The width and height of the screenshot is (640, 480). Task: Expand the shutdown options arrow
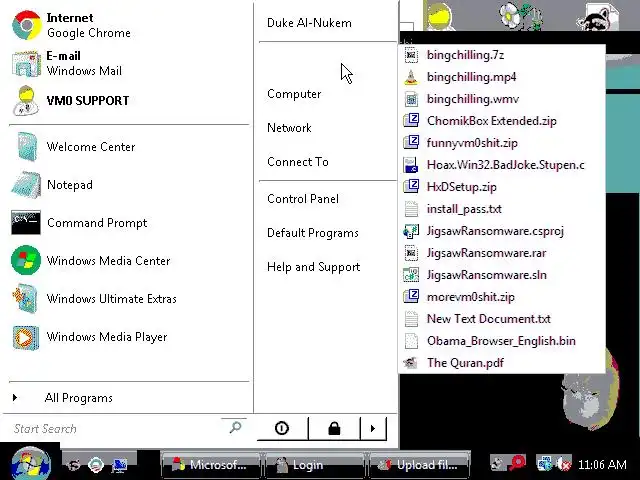pyautogui.click(x=373, y=428)
